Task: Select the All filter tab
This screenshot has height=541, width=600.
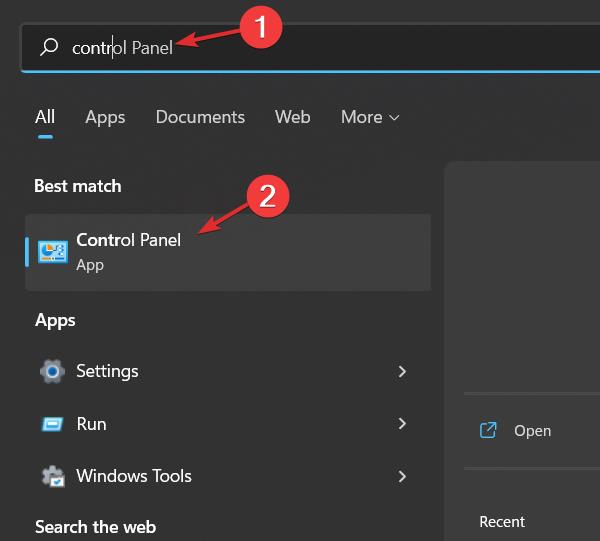Action: tap(45, 117)
